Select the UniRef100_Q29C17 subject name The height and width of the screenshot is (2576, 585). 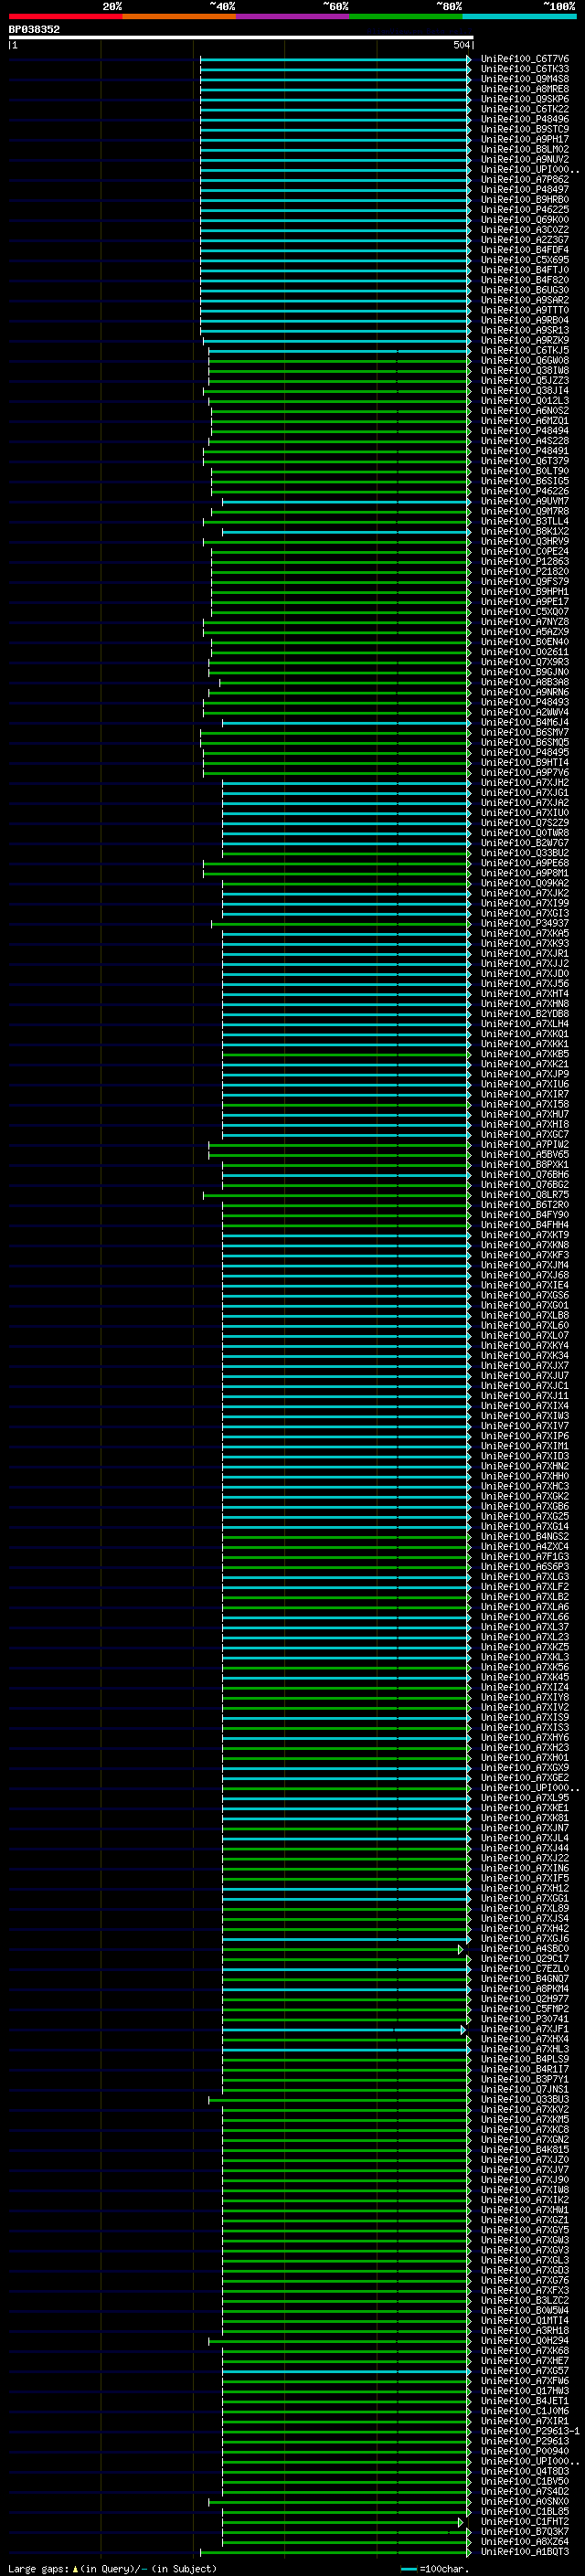point(524,1958)
